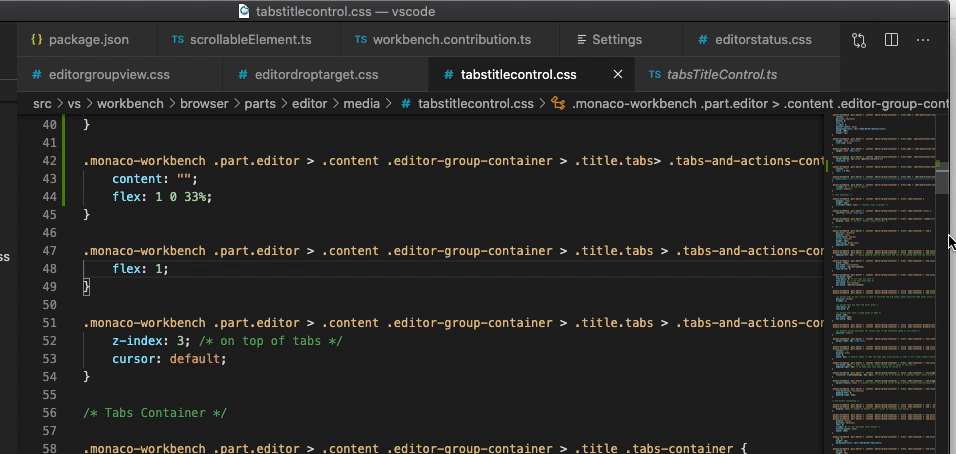Click line number 42 in gutter

click(x=49, y=161)
